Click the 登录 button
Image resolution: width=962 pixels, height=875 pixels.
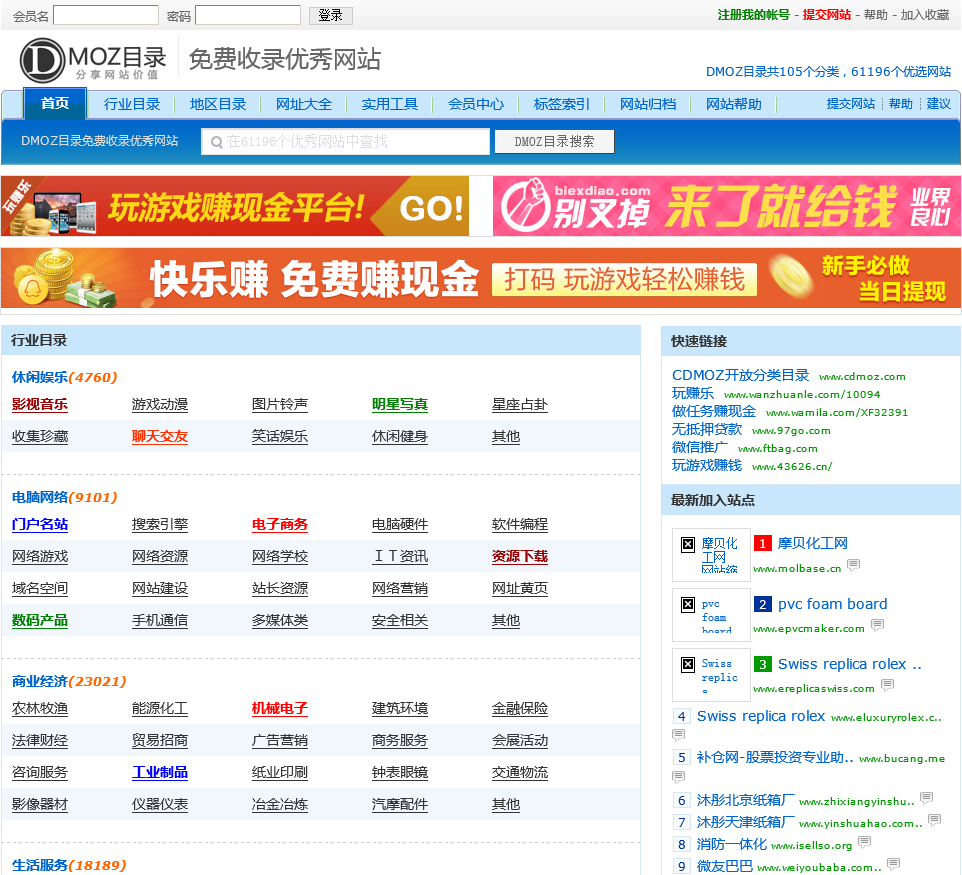331,15
